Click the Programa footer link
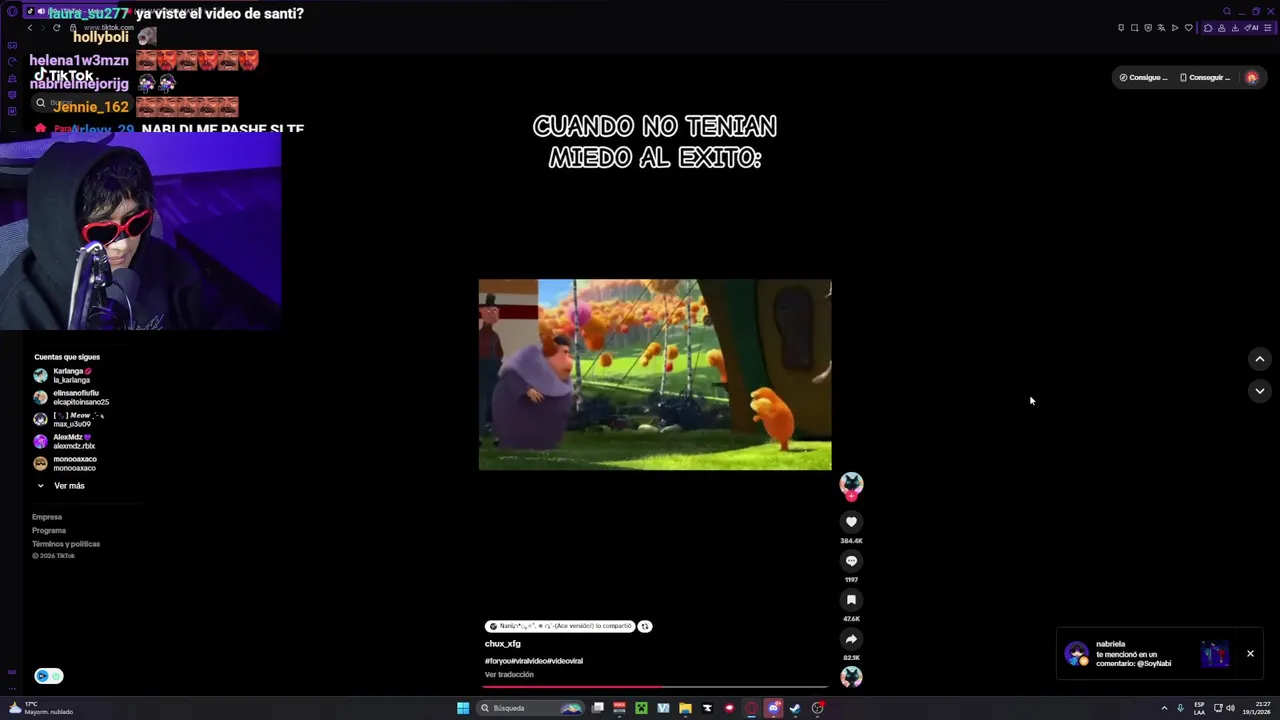 pos(49,530)
